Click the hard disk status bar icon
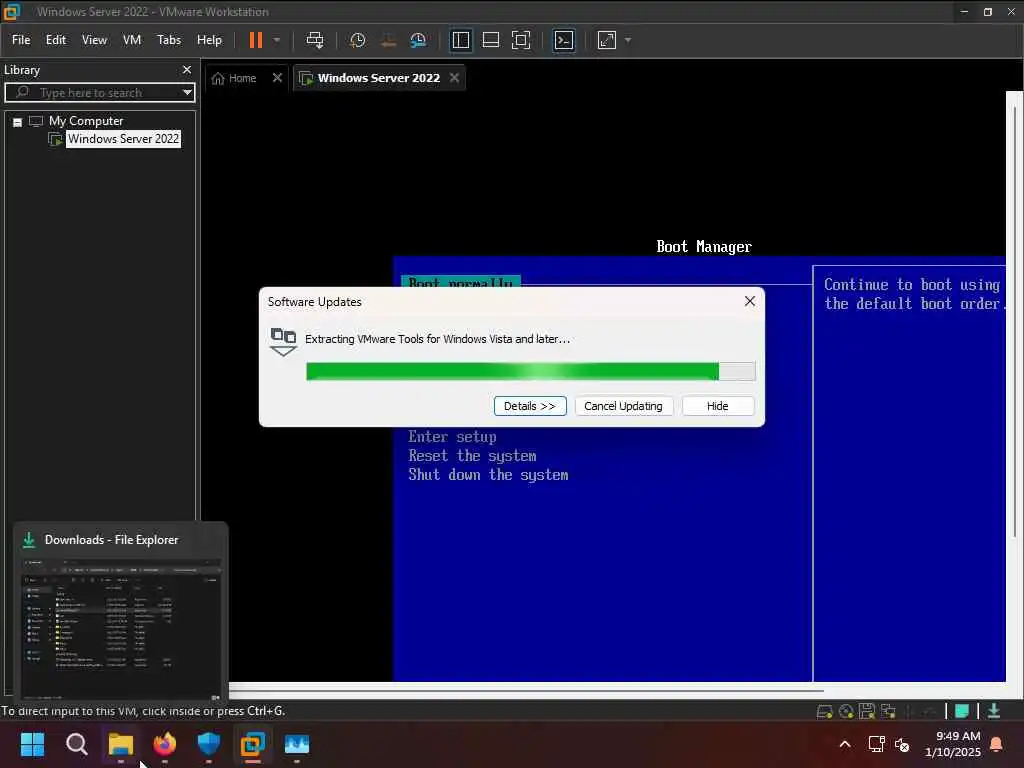 pyautogui.click(x=824, y=711)
